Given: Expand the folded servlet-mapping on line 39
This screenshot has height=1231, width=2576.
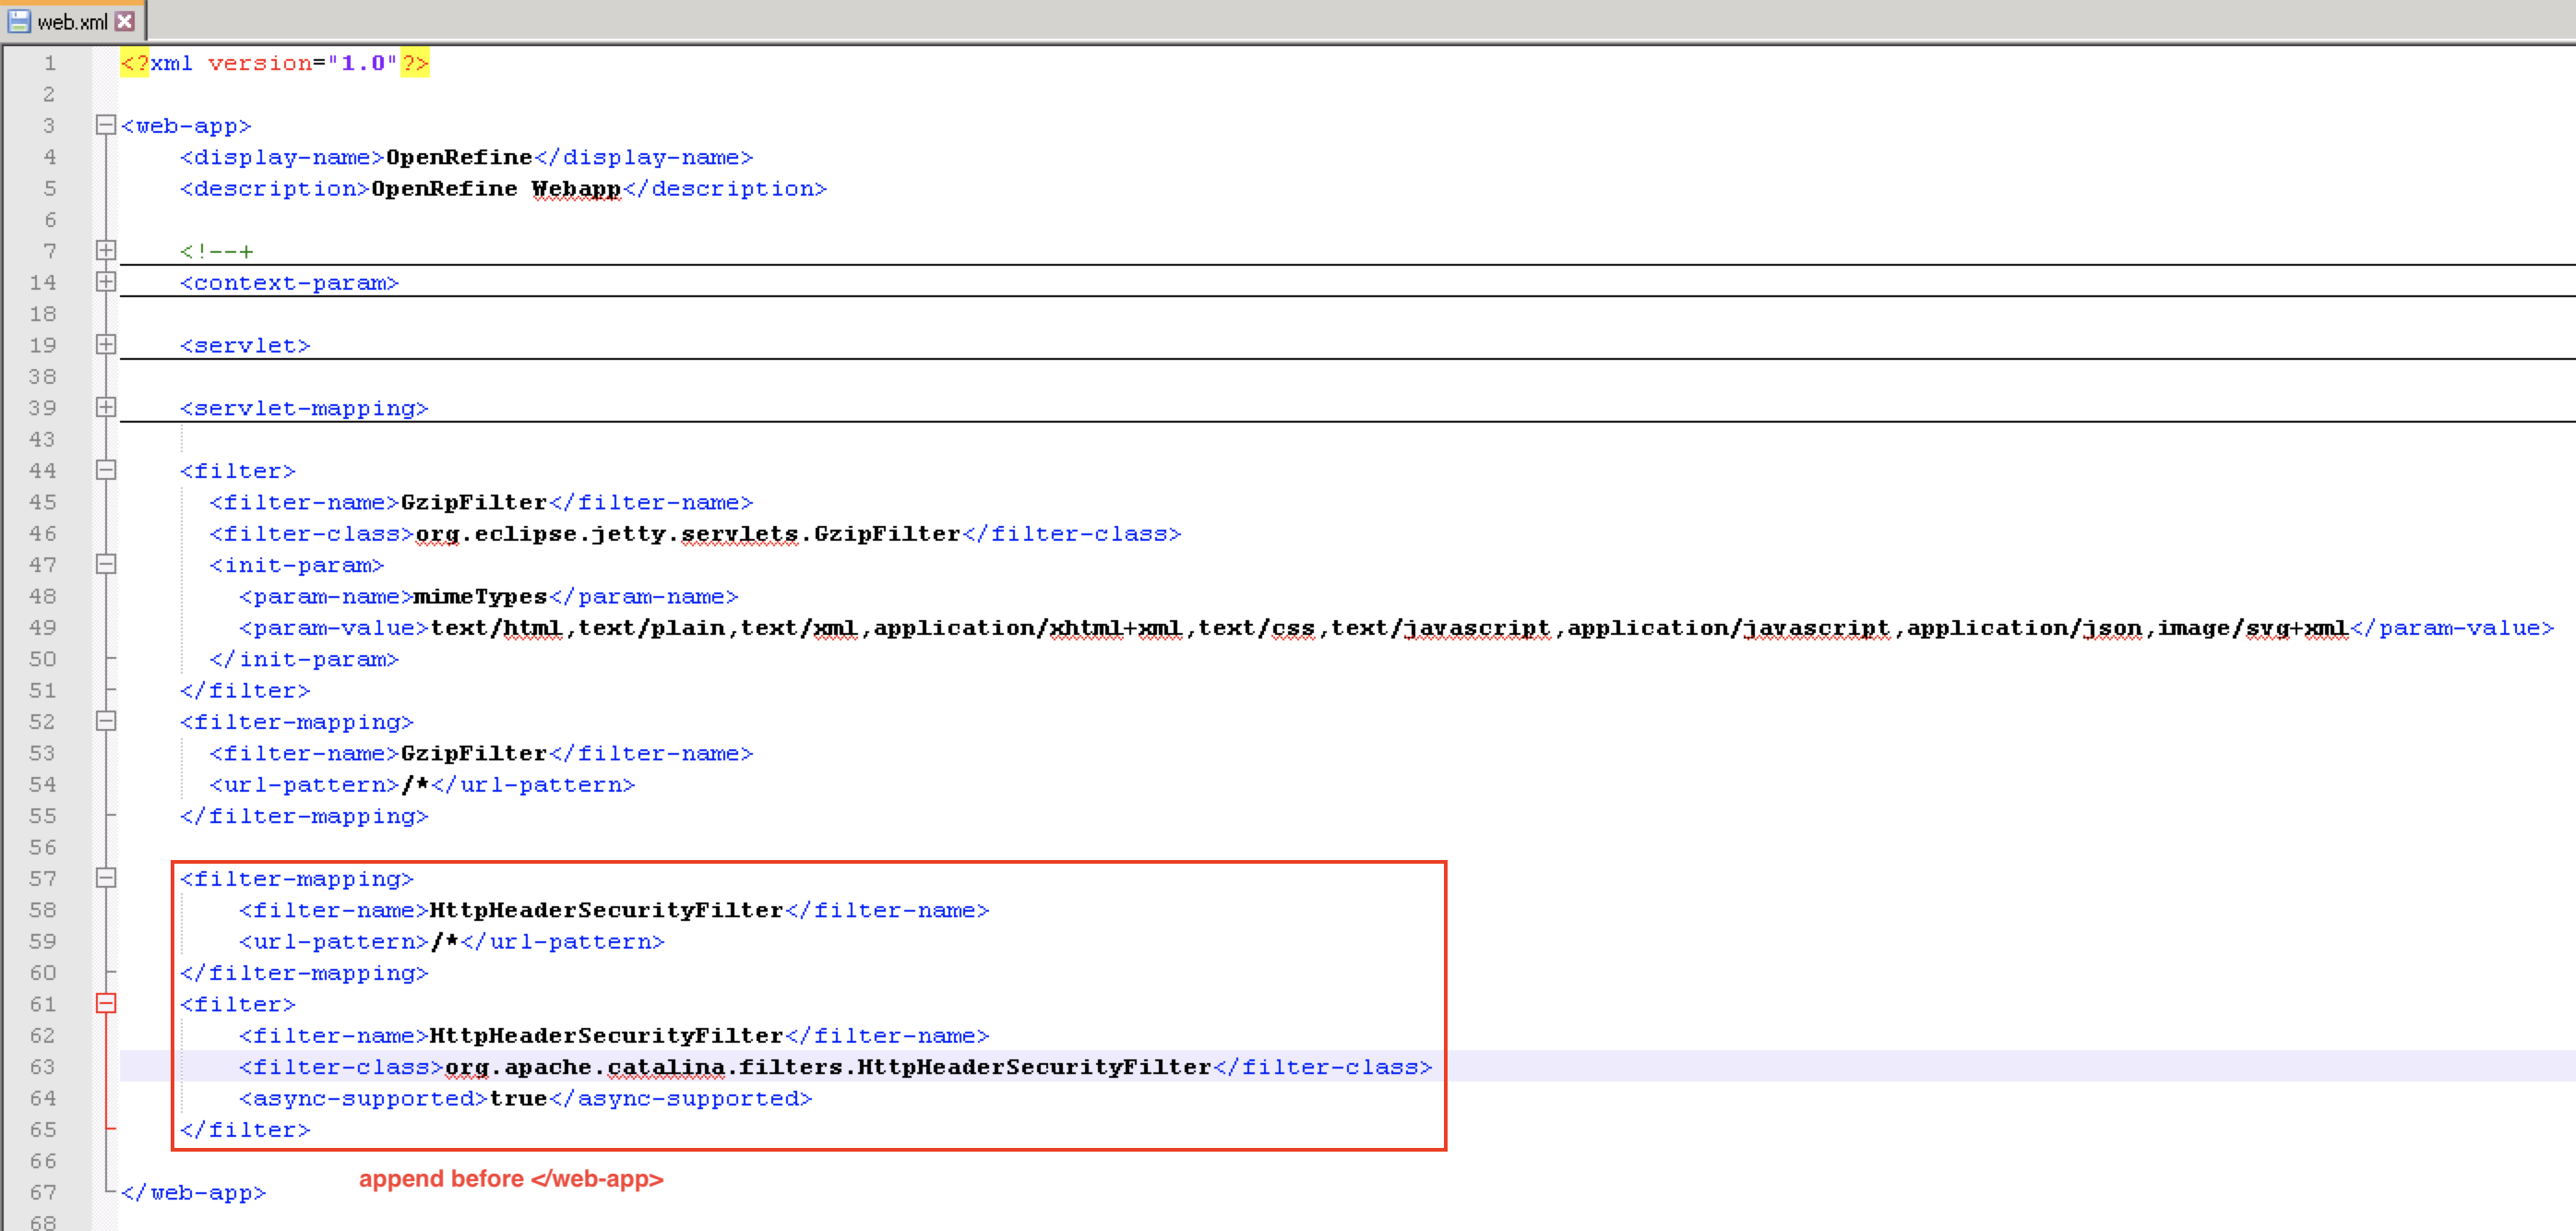Looking at the screenshot, I should (105, 407).
